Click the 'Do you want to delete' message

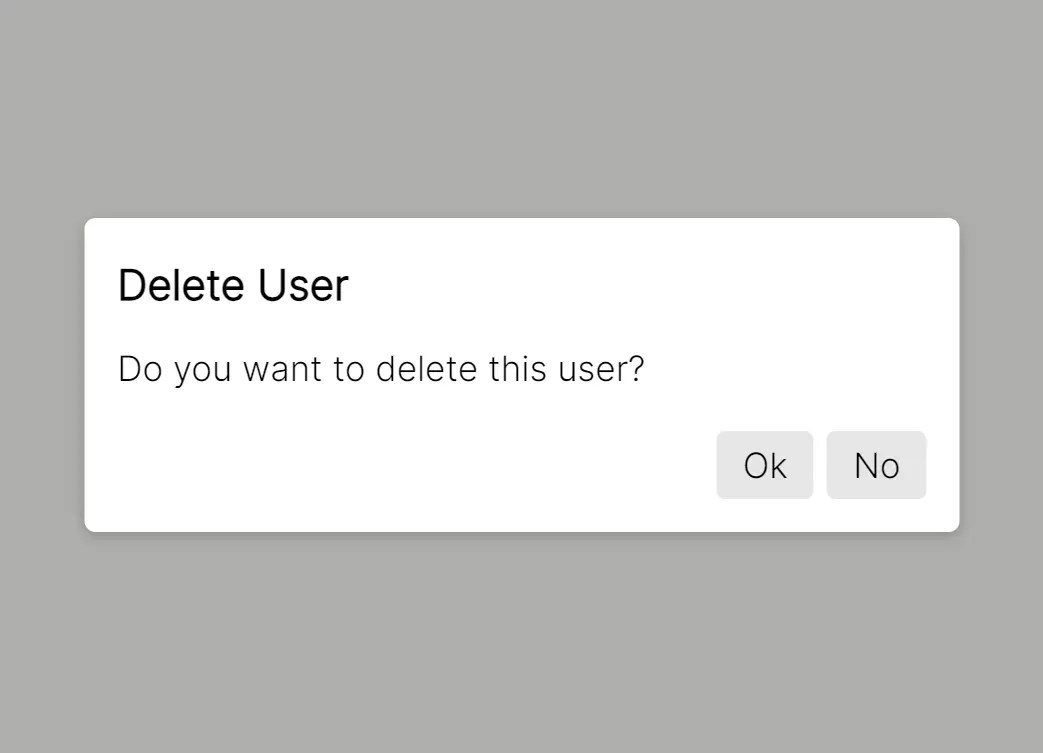tap(381, 369)
